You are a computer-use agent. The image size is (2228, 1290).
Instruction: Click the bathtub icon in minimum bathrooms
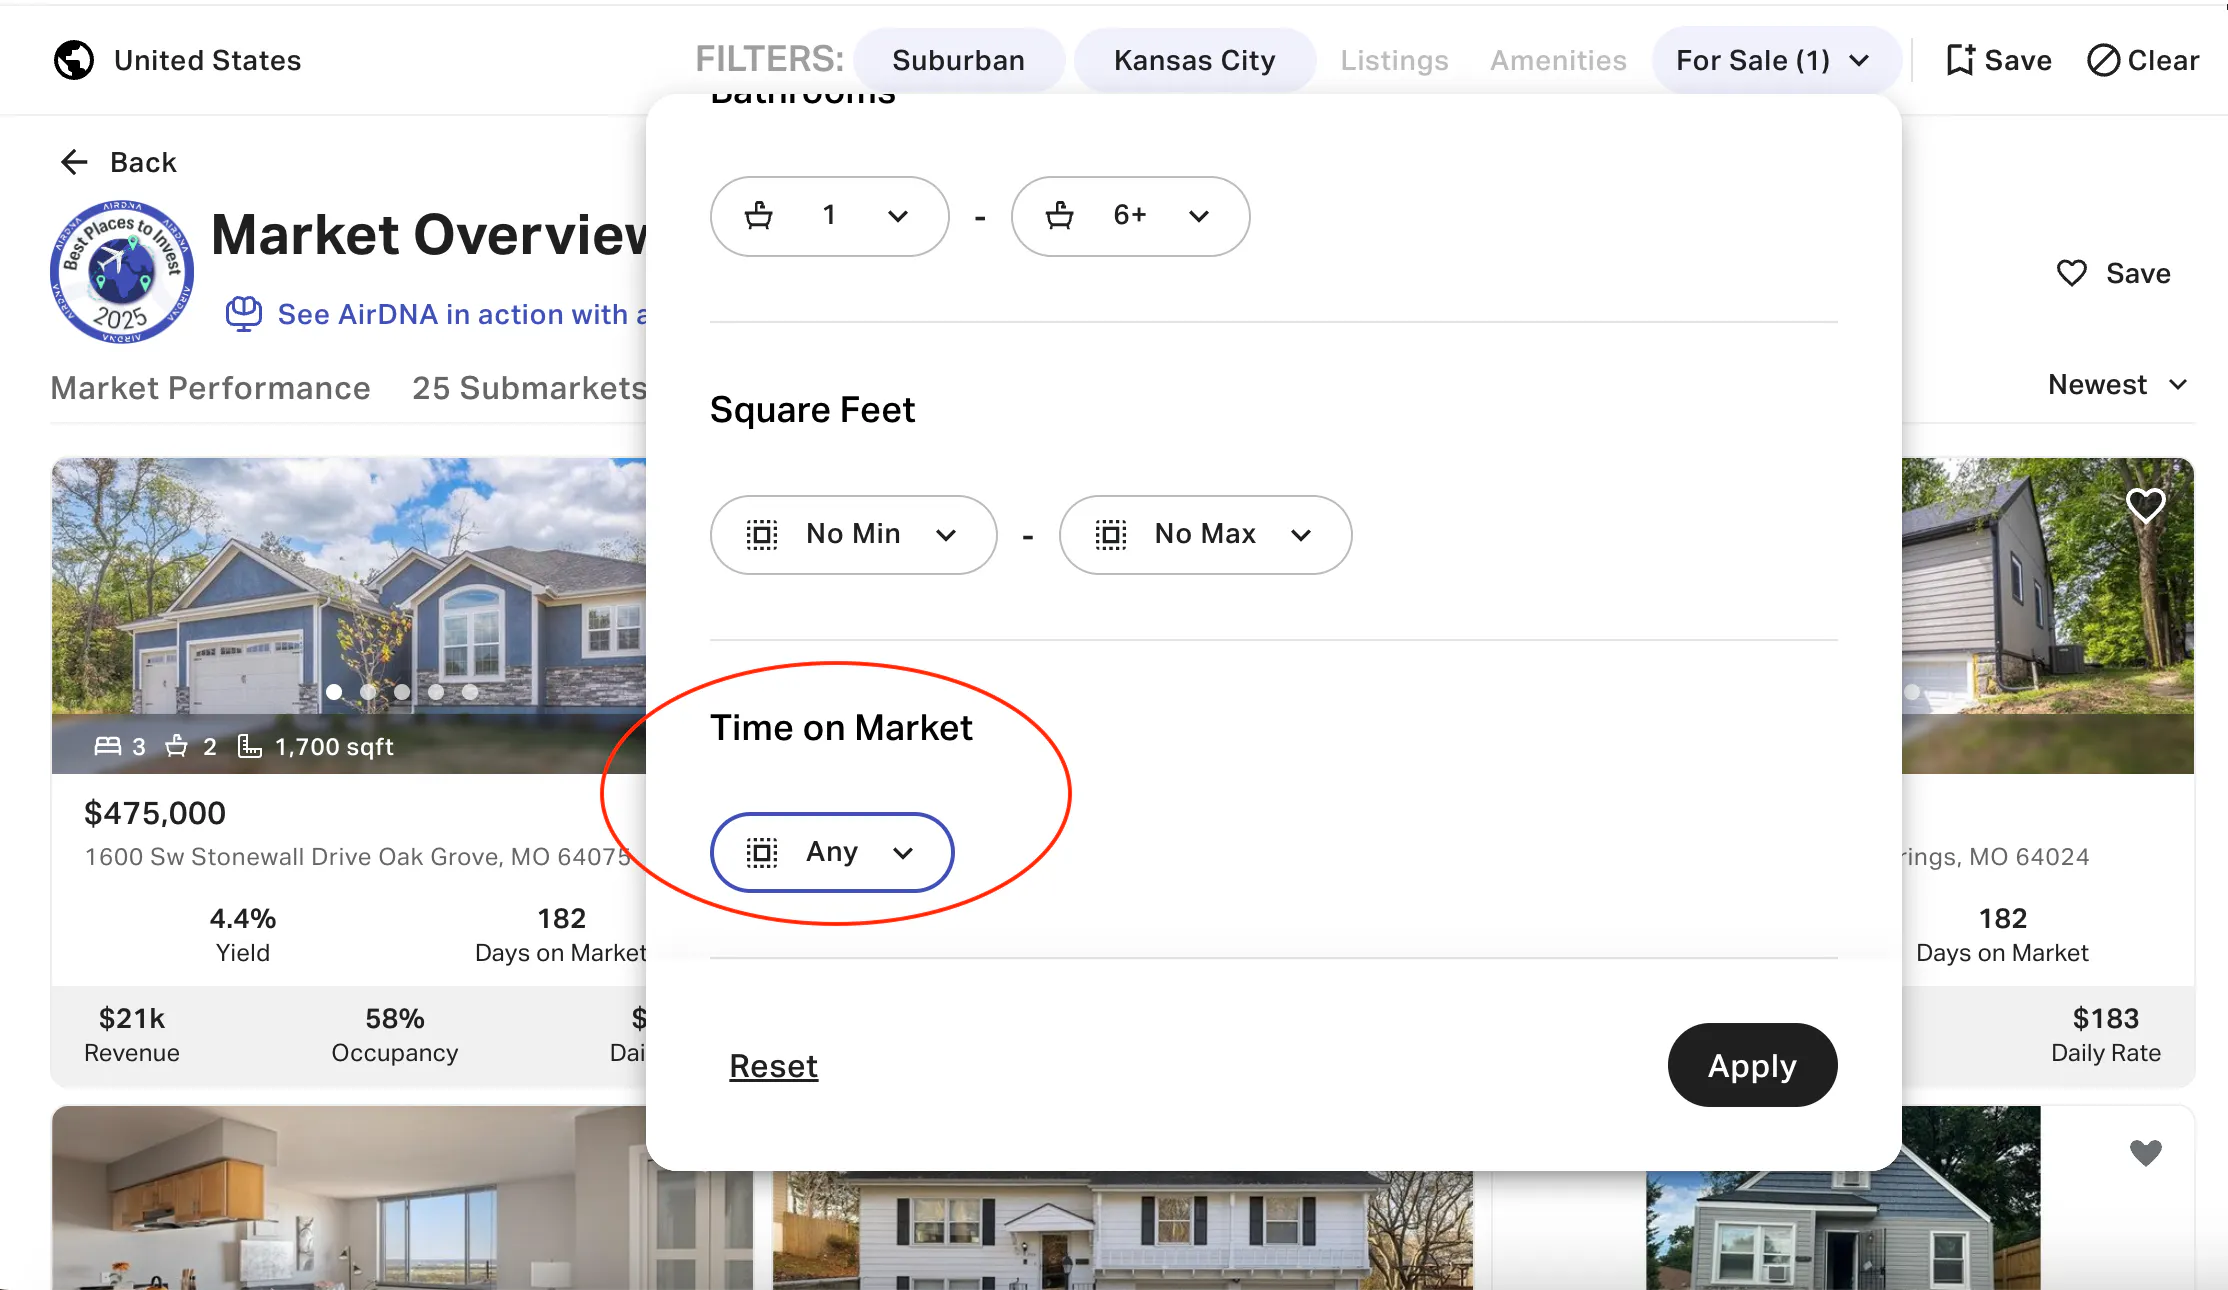[759, 215]
